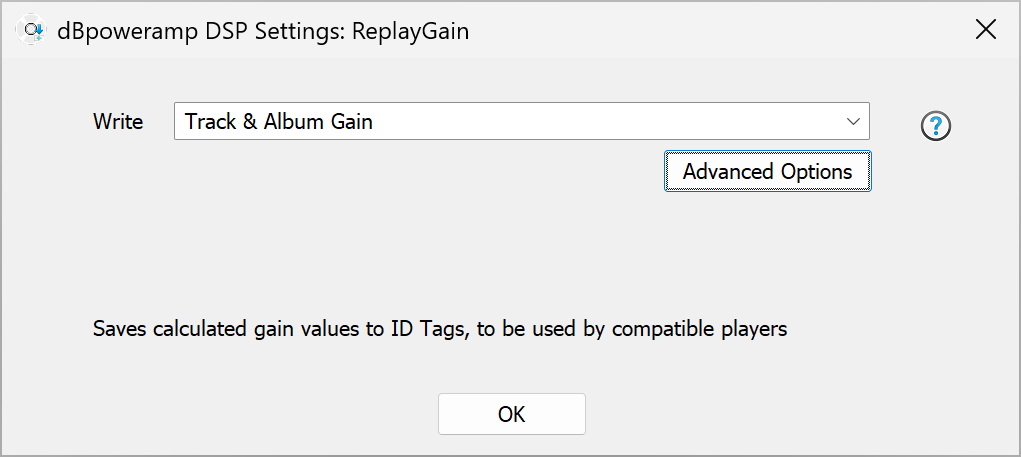
Task: Click the Write label
Action: pos(118,122)
